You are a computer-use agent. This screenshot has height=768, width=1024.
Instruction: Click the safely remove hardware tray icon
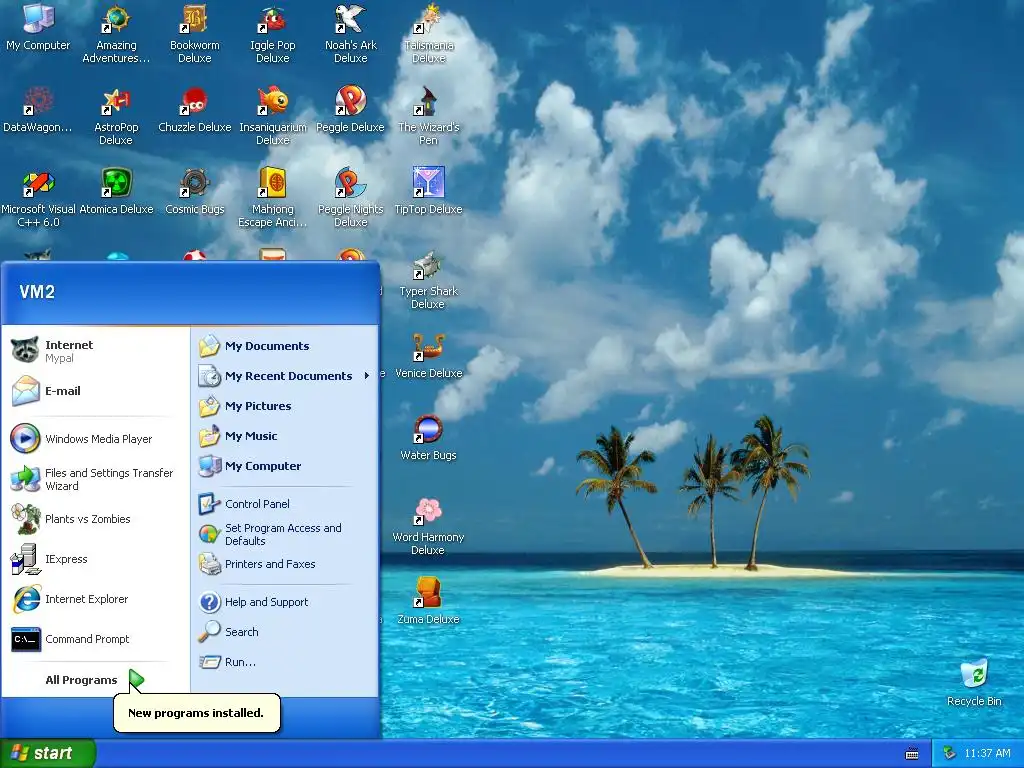(x=950, y=753)
